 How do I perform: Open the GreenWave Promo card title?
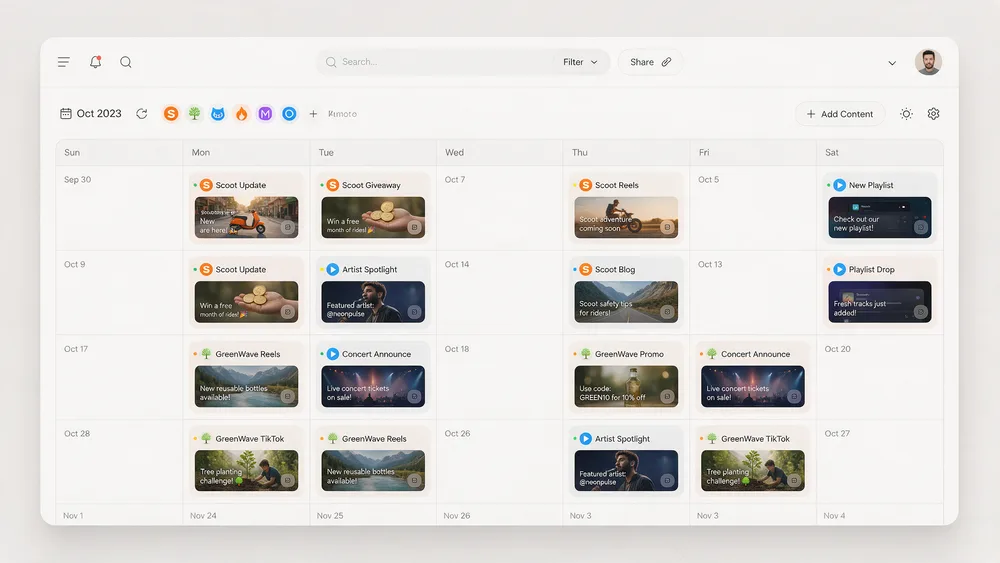pos(629,354)
